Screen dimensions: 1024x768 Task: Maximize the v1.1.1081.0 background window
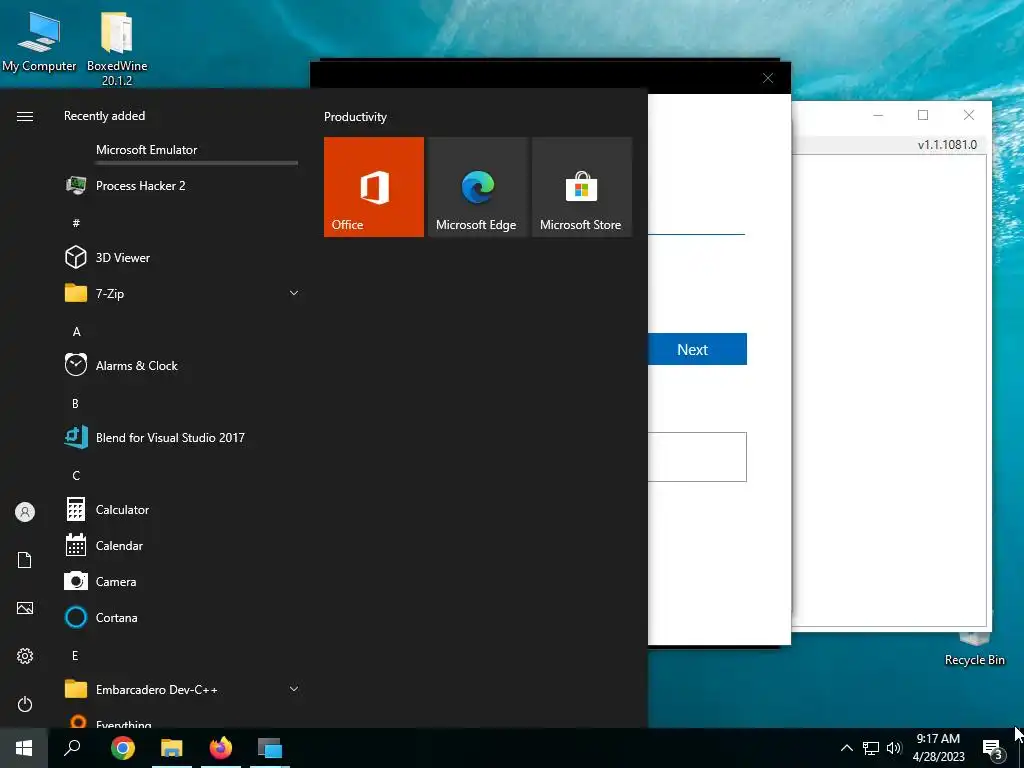[x=923, y=115]
